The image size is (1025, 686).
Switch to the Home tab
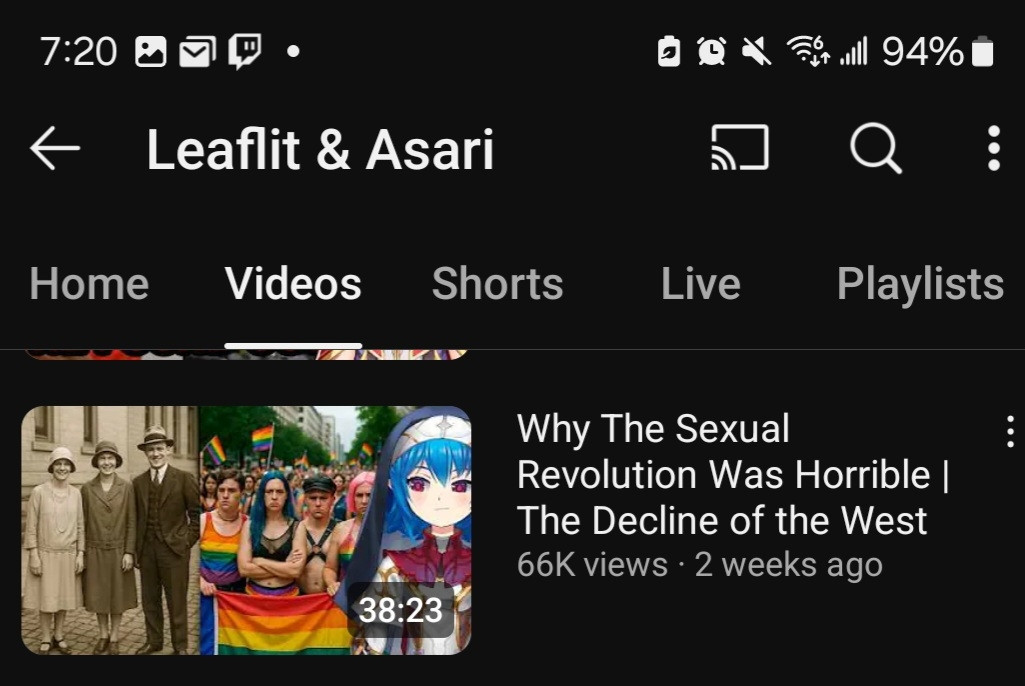89,284
